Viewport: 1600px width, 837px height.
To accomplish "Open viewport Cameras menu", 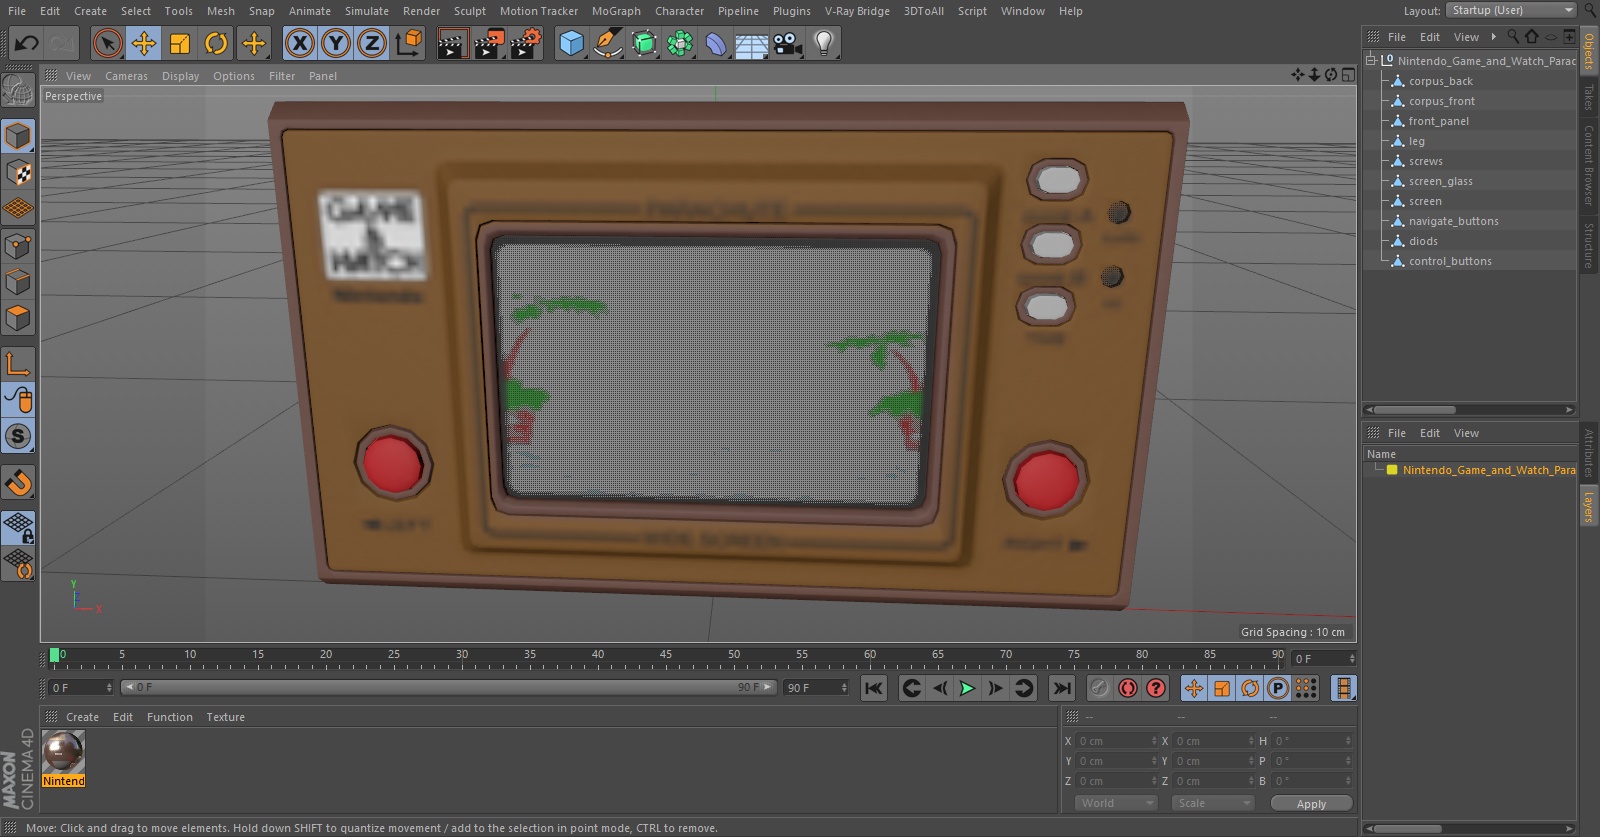I will tap(126, 76).
